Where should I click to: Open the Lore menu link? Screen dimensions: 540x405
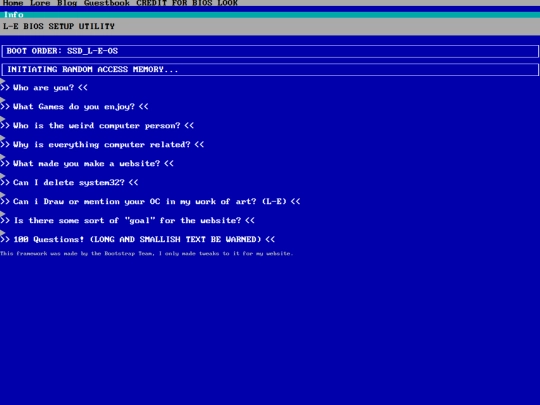(40, 3)
